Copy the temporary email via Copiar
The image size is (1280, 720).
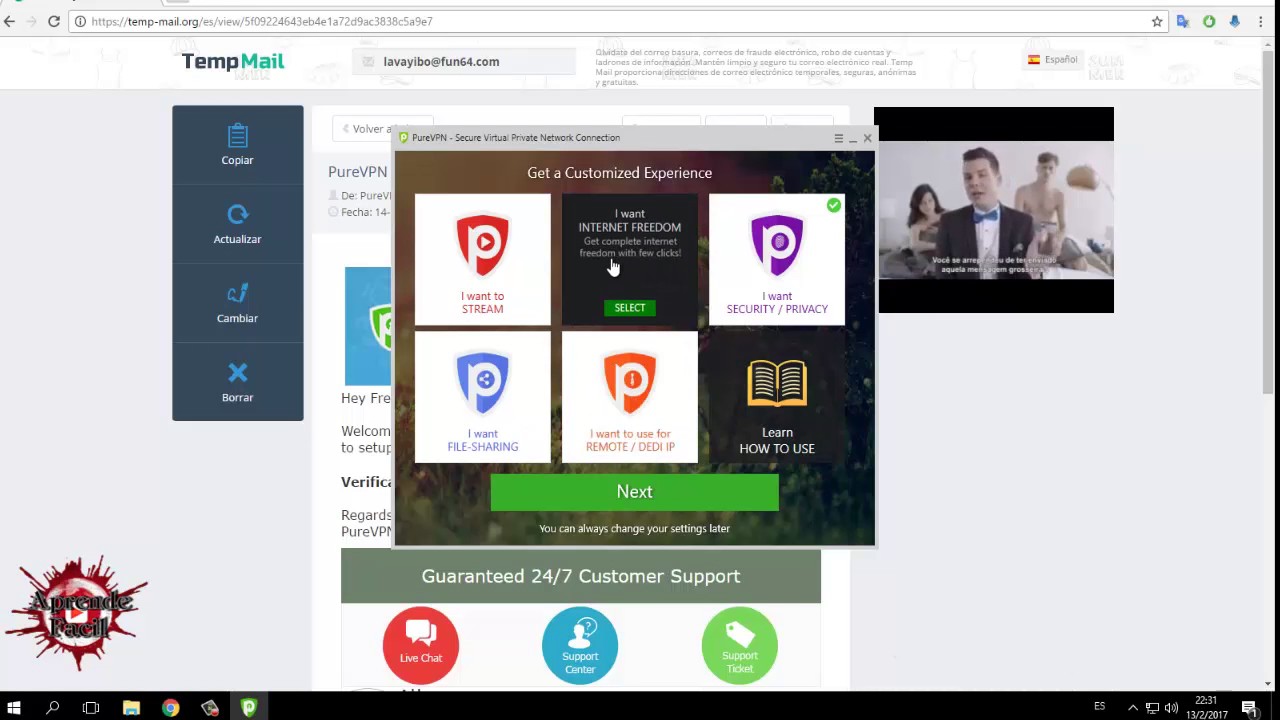237,145
